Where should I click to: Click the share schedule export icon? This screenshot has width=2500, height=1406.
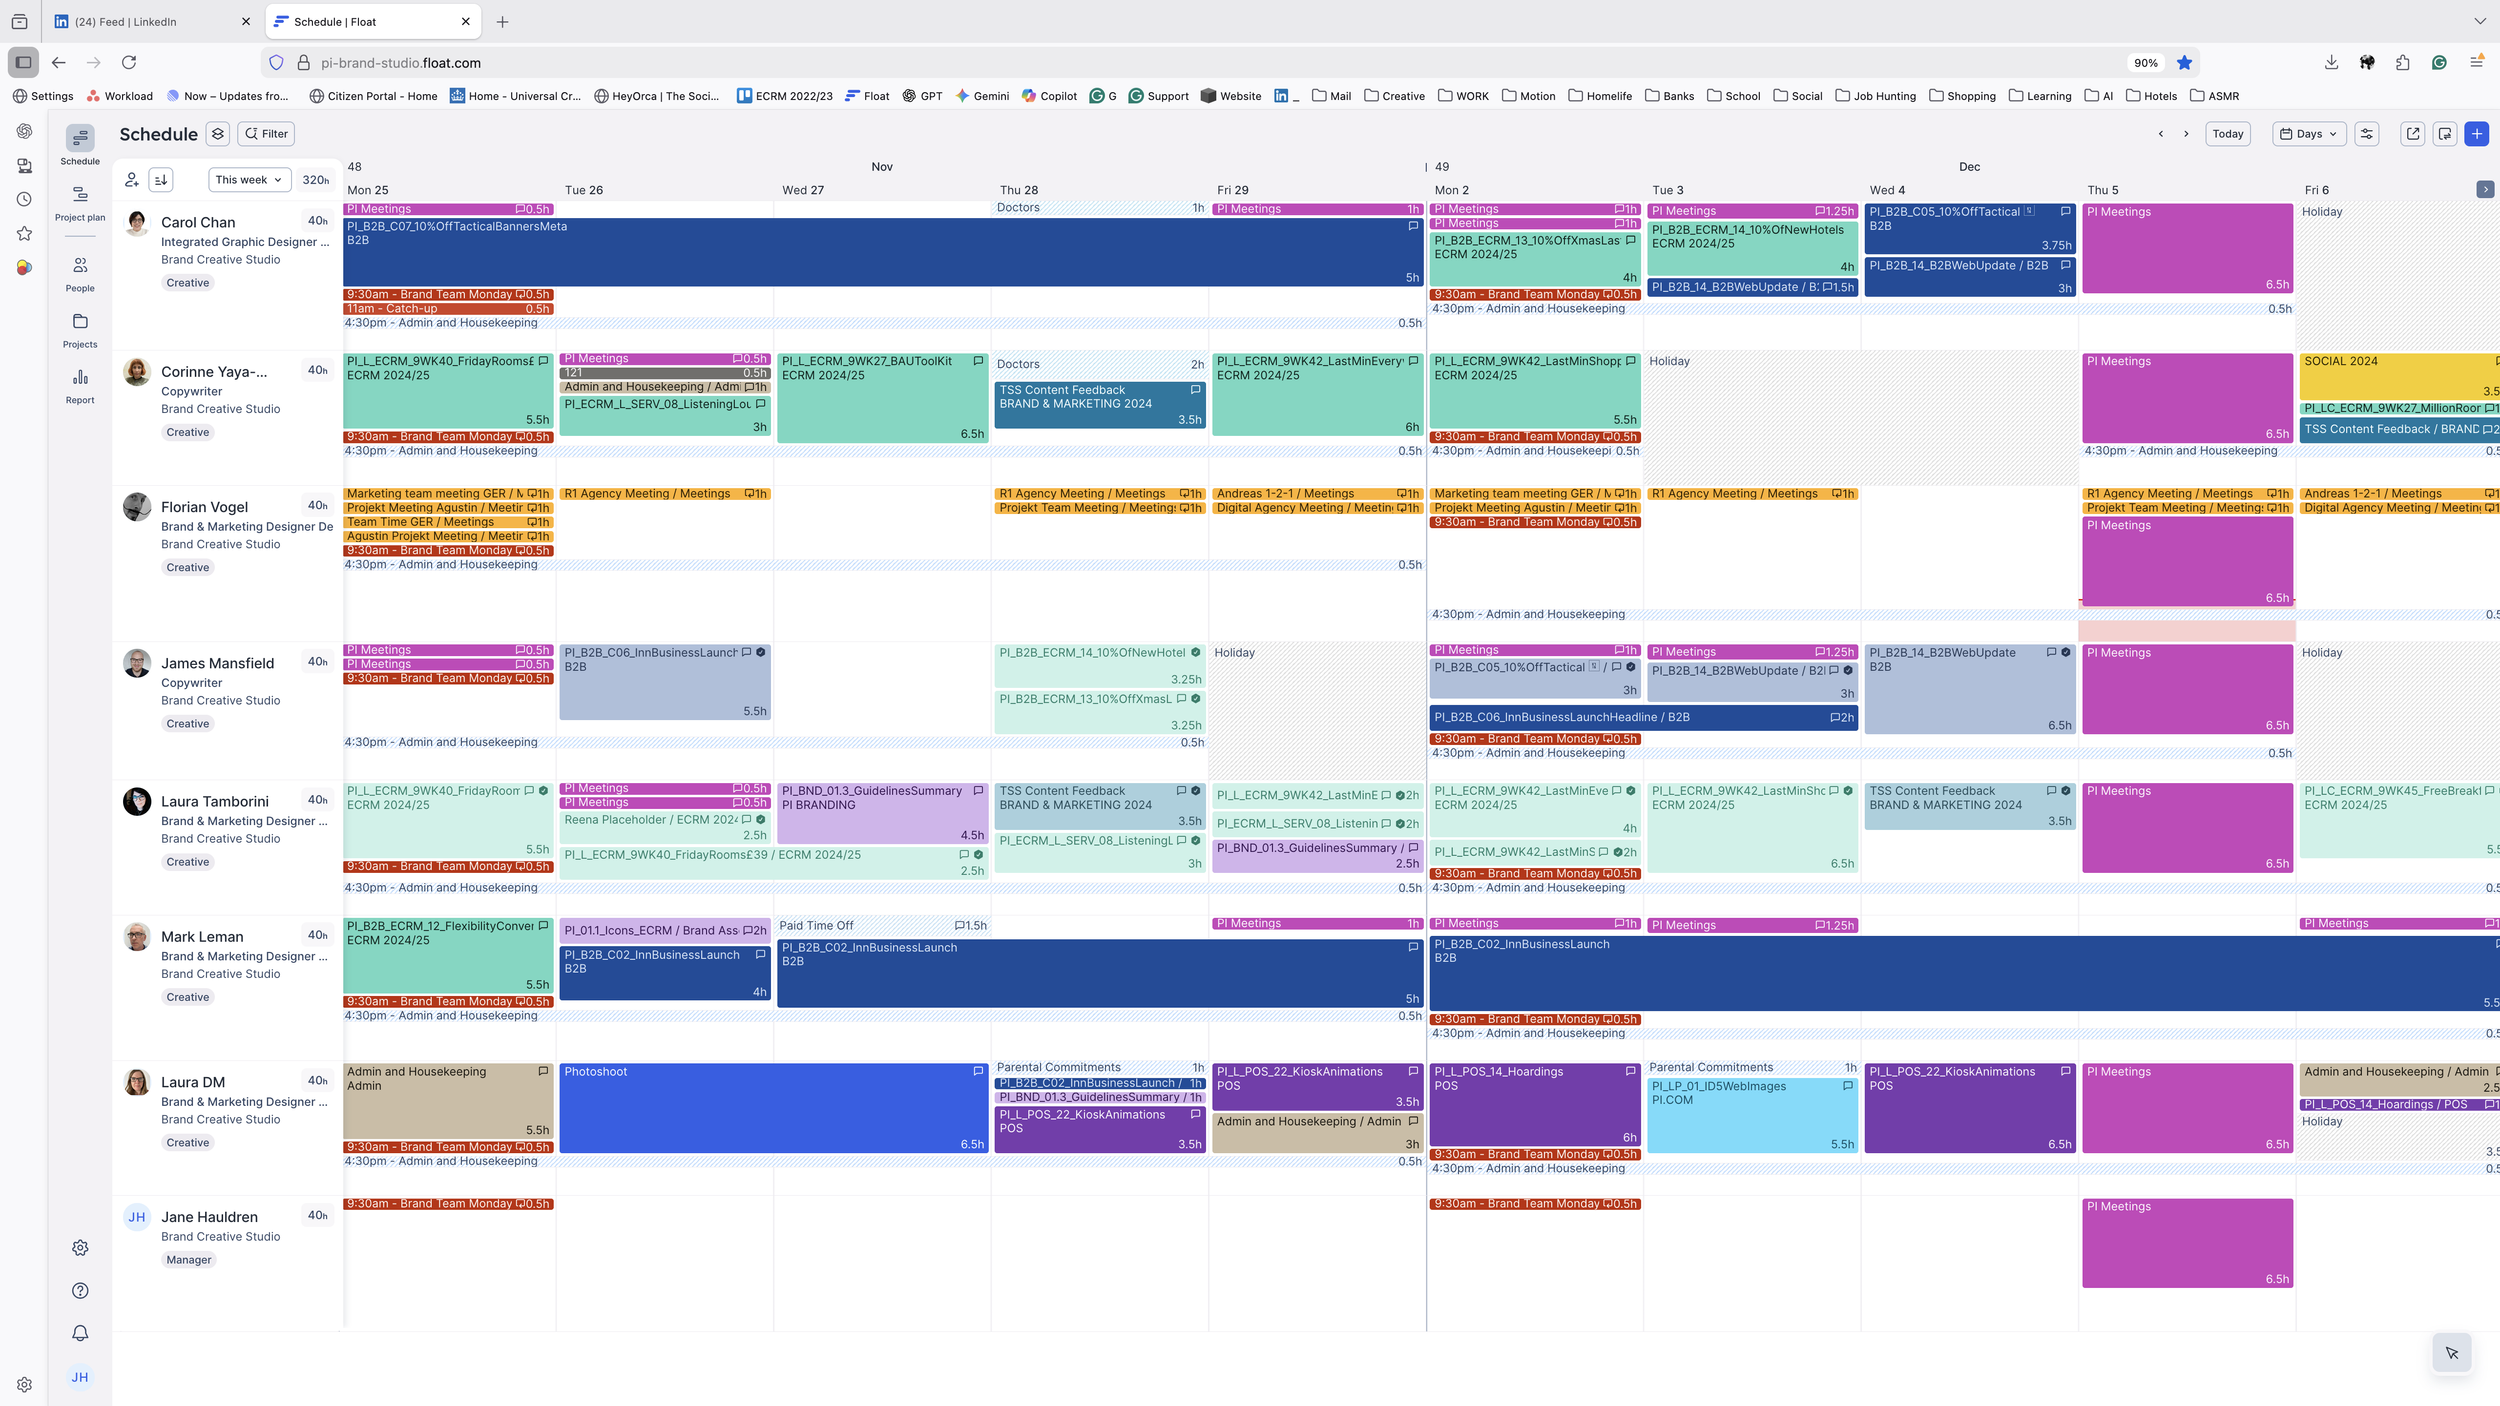(x=2413, y=133)
